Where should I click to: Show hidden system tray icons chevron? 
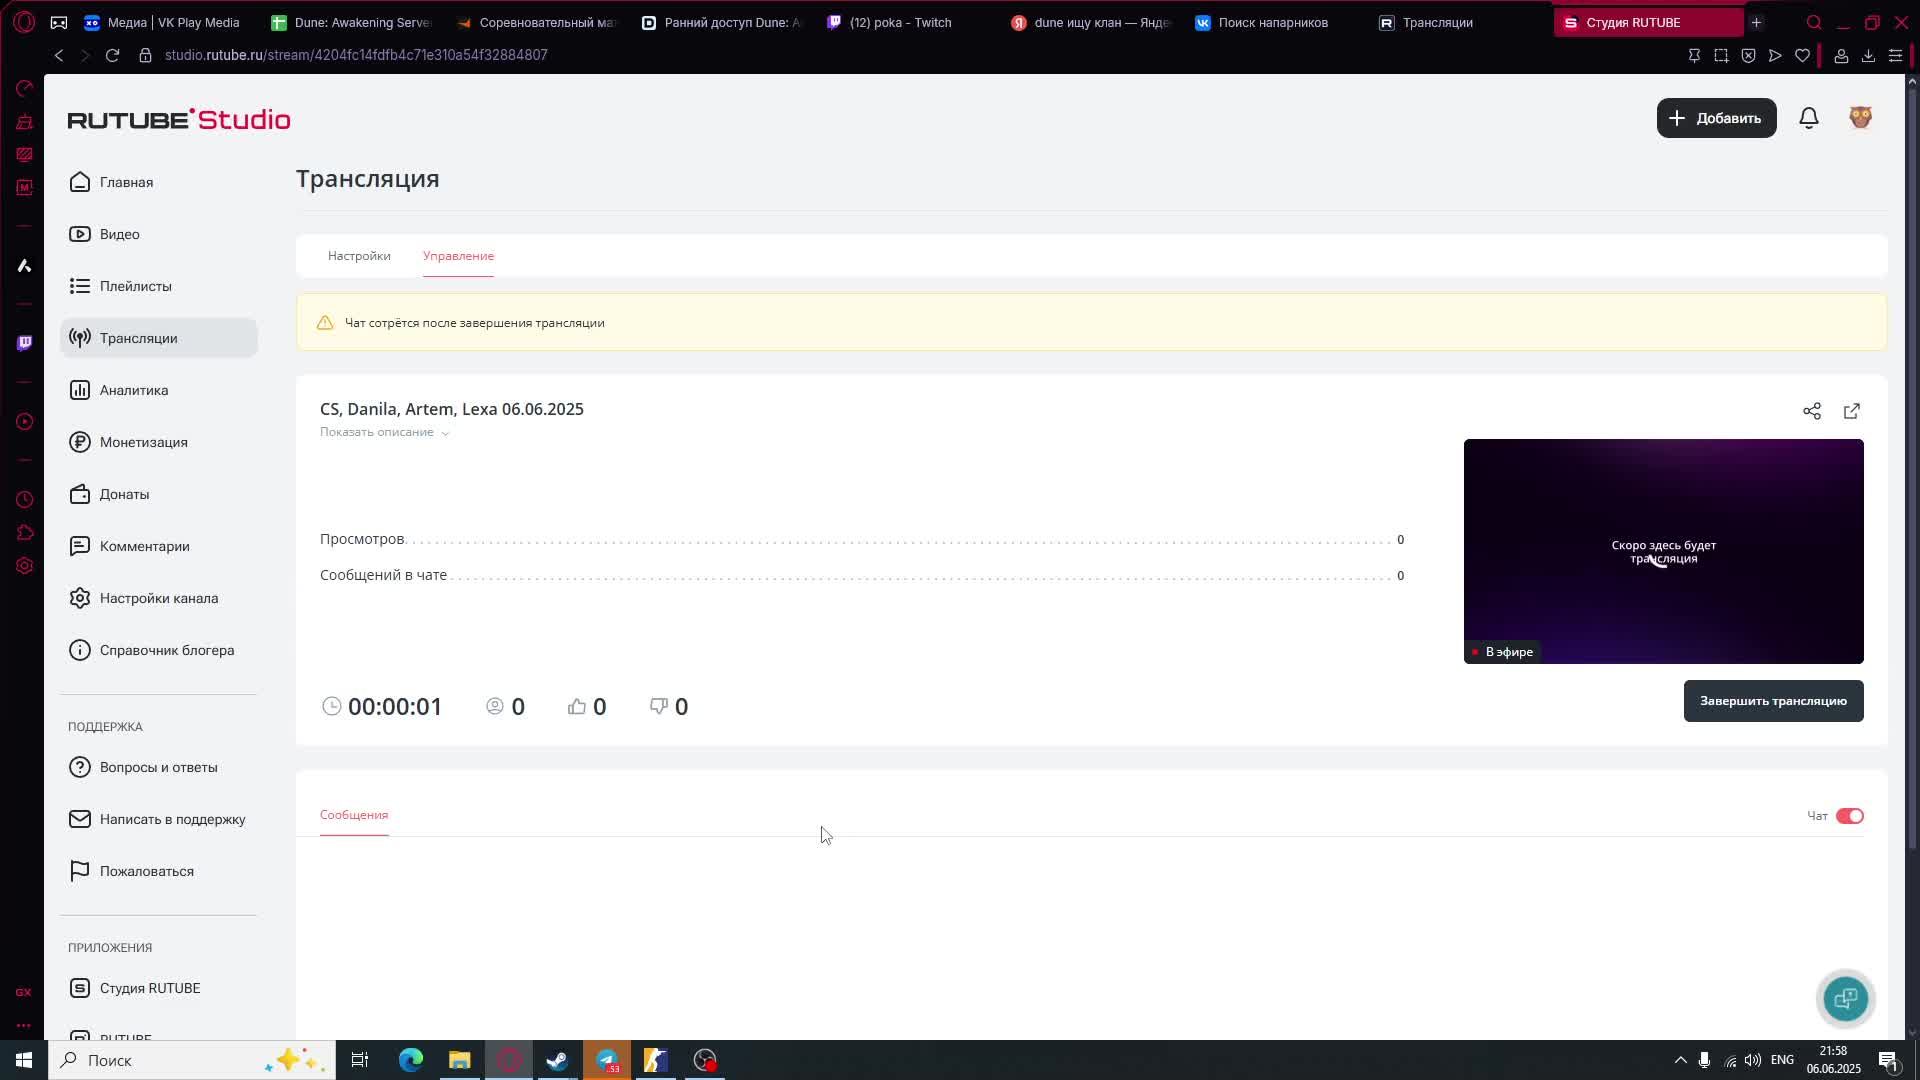tap(1680, 1060)
